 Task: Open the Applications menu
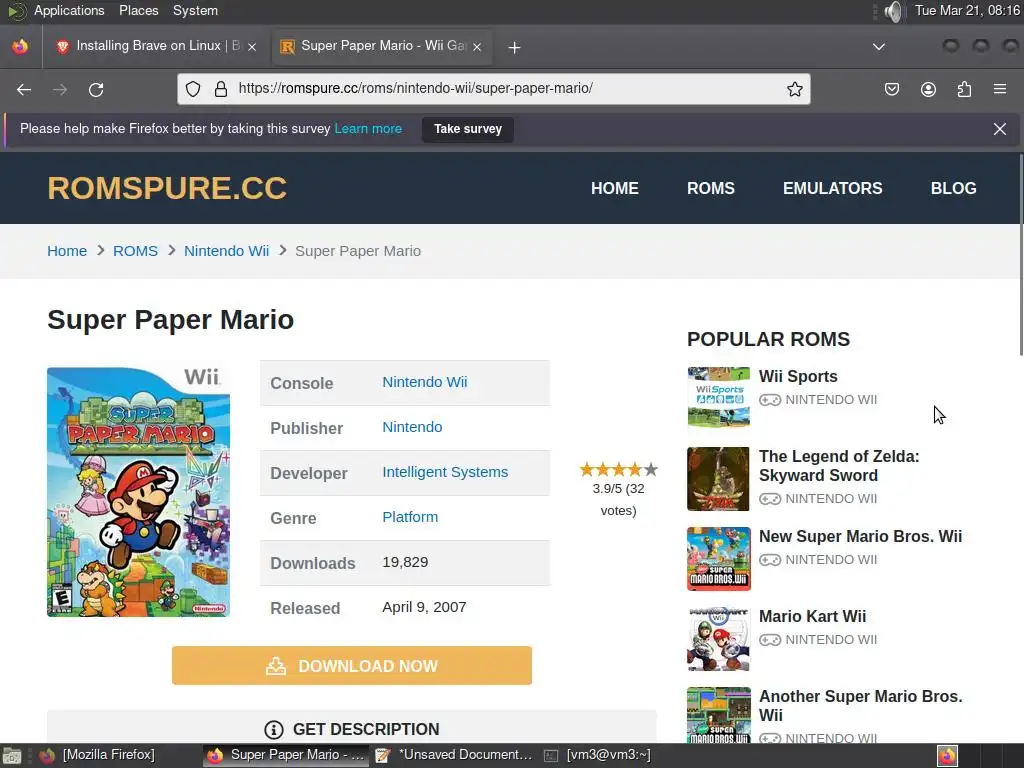tap(69, 10)
